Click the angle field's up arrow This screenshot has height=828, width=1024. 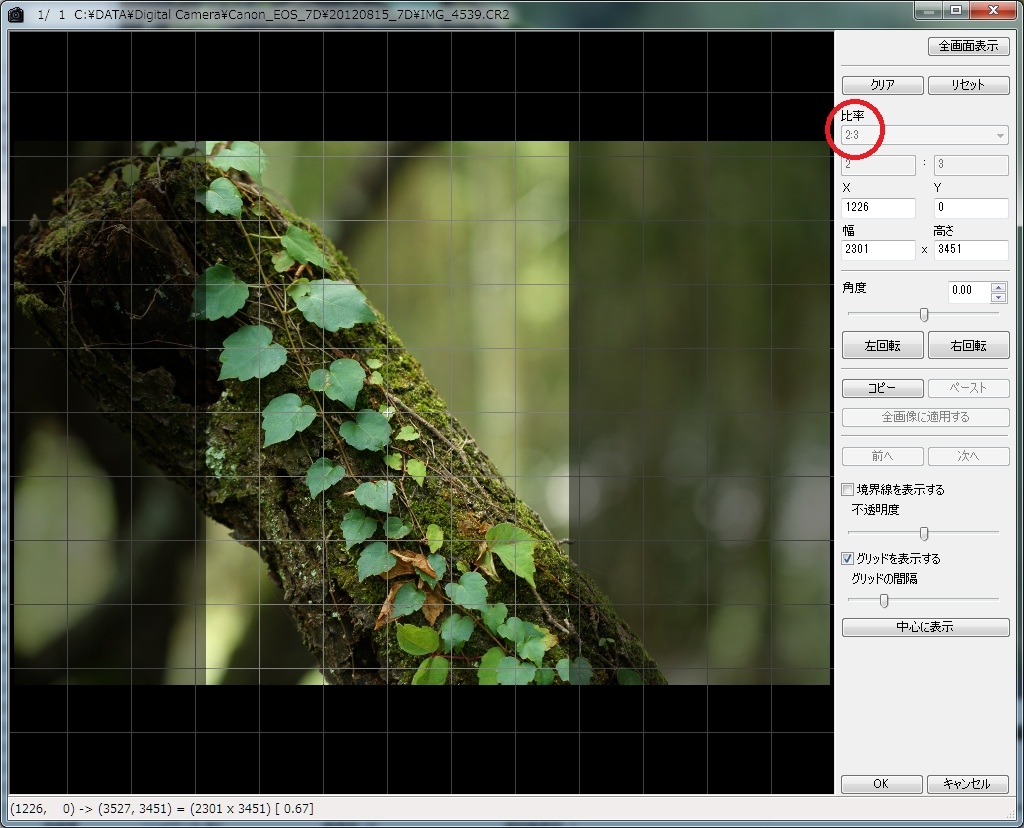(x=997, y=286)
